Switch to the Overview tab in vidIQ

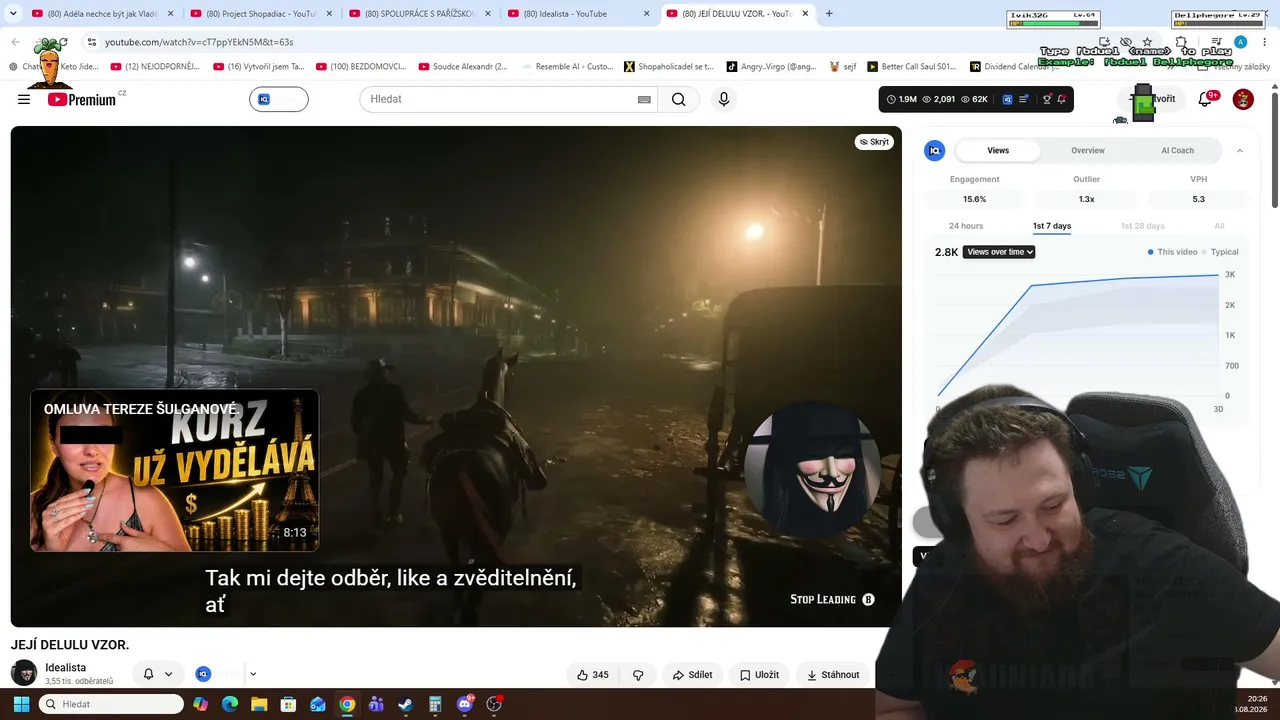(1088, 151)
